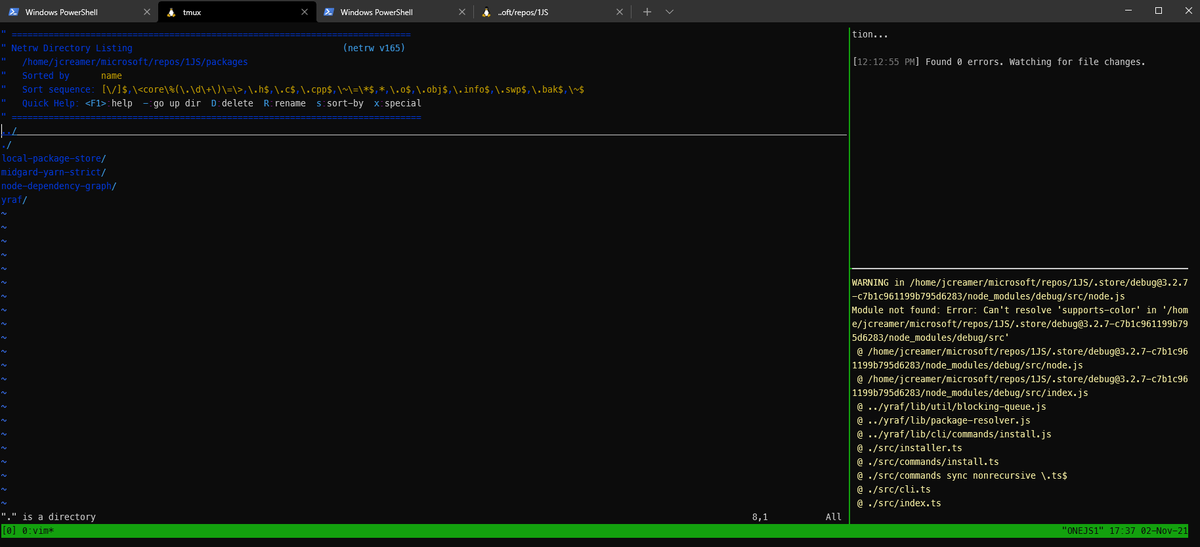The width and height of the screenshot is (1200, 547).
Task: Click the '@ ./src/commands/install.ts' line
Action: 928,463
